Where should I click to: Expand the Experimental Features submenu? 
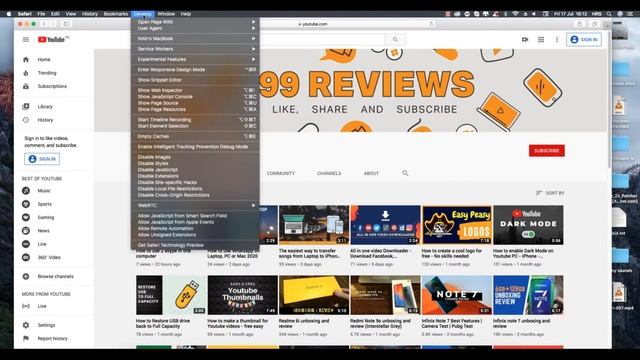(x=195, y=59)
